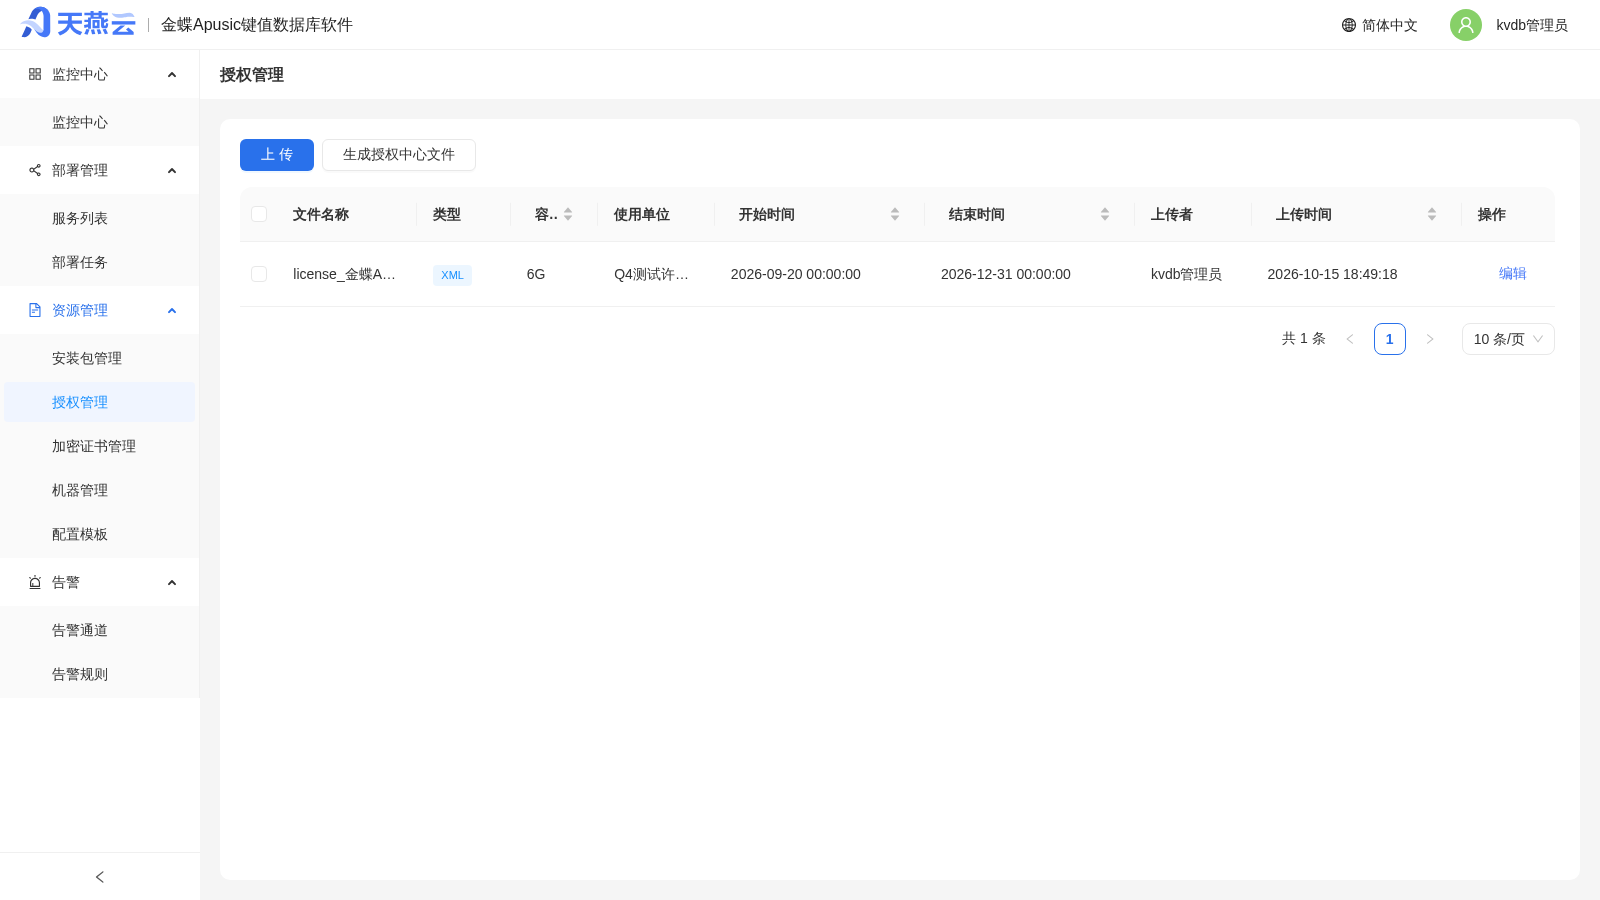Click upload time 2026-10-15 18:49:18
Screen dimensions: 1600x900
(1332, 274)
